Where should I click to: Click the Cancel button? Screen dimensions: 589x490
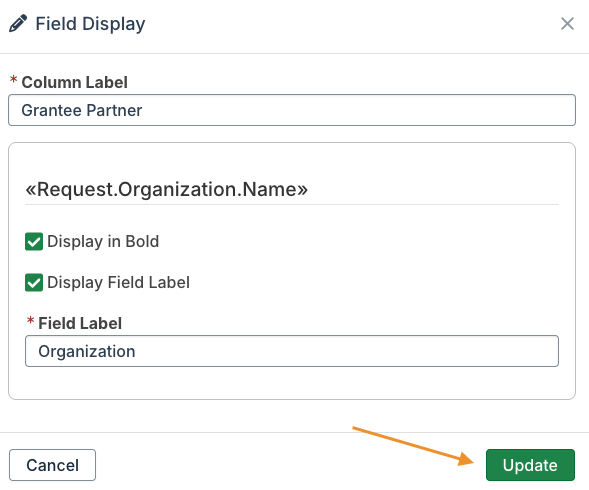point(53,465)
